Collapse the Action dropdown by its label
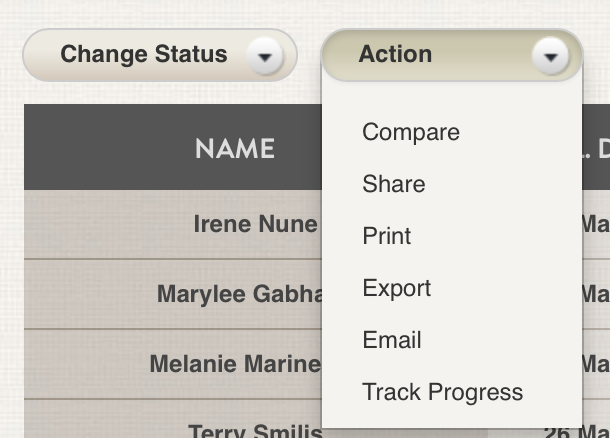 pos(395,55)
